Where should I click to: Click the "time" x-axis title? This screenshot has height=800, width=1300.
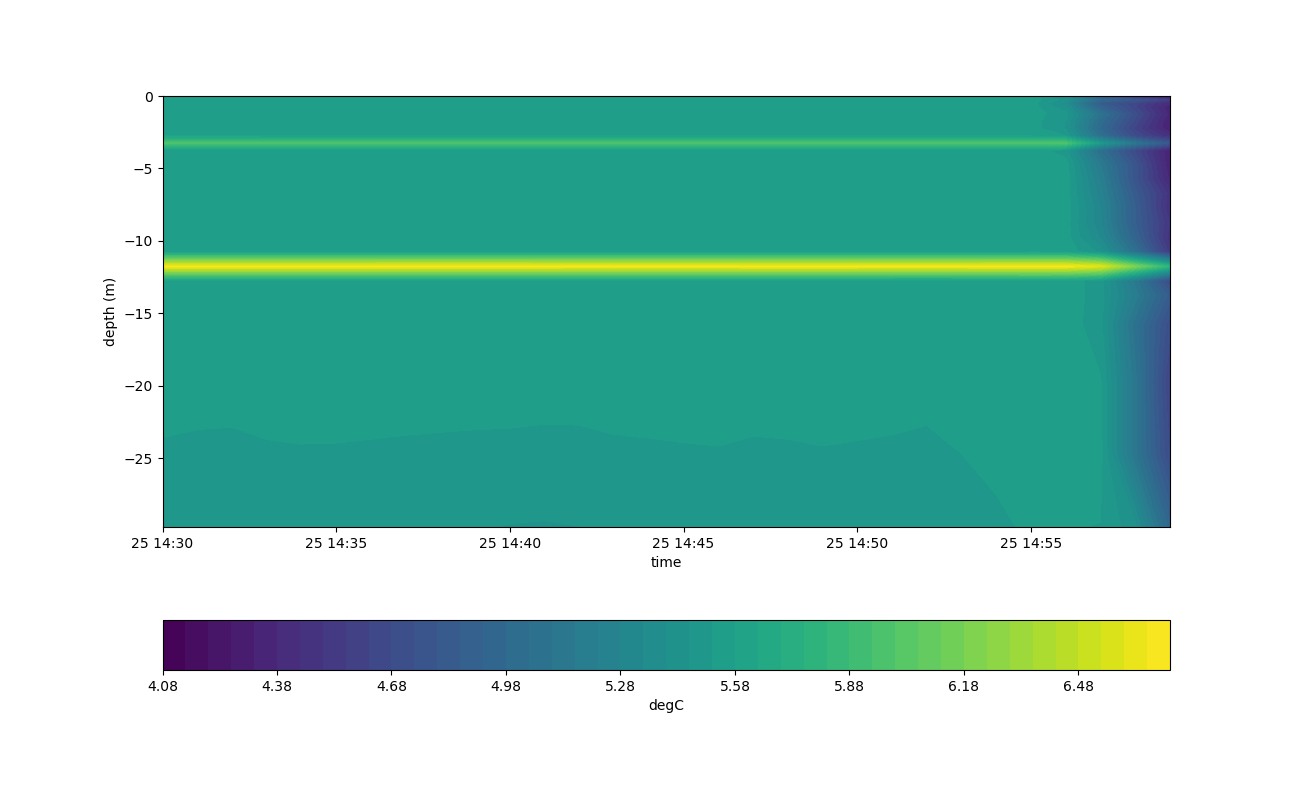(x=666, y=563)
